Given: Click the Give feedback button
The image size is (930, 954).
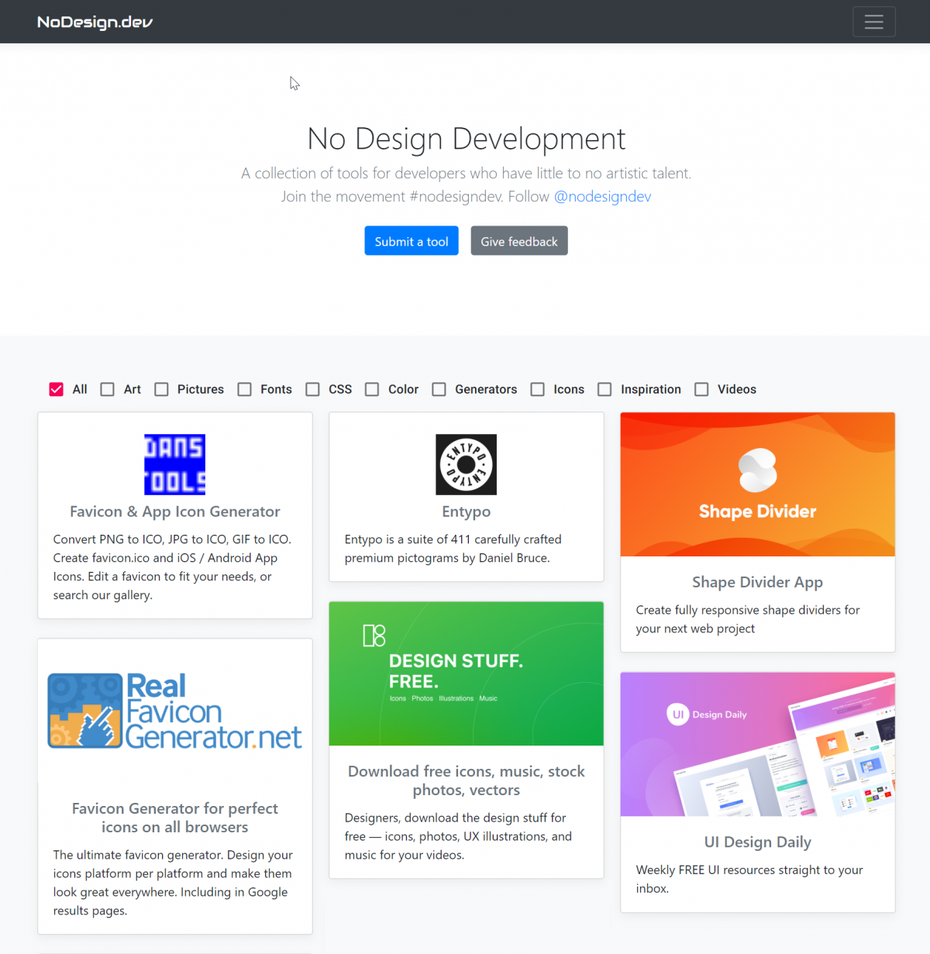Looking at the screenshot, I should click(x=519, y=241).
